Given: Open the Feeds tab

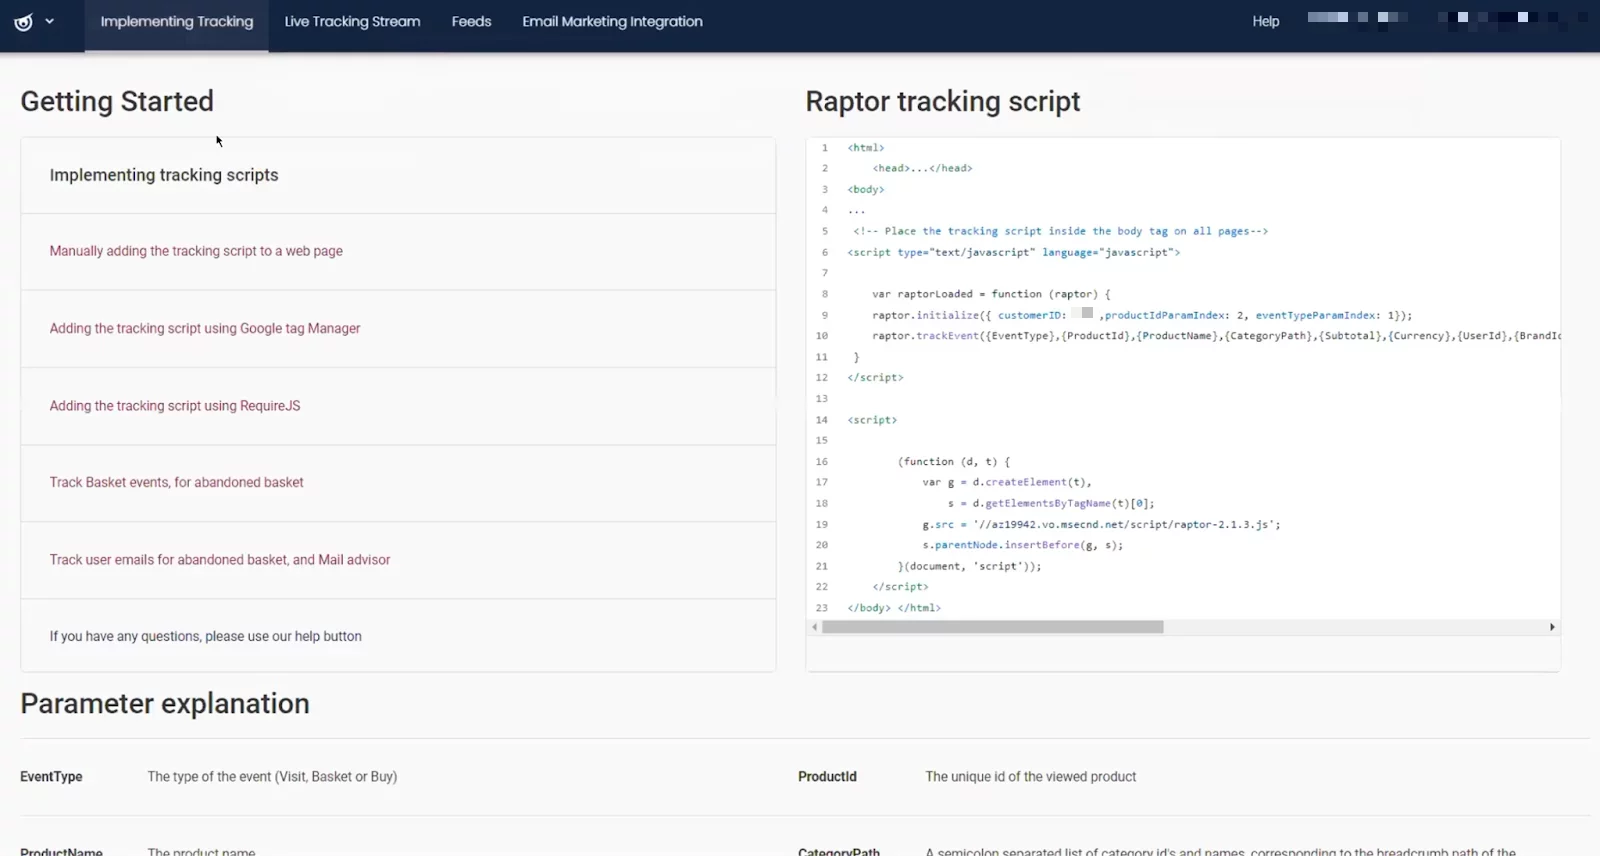Looking at the screenshot, I should tap(471, 21).
